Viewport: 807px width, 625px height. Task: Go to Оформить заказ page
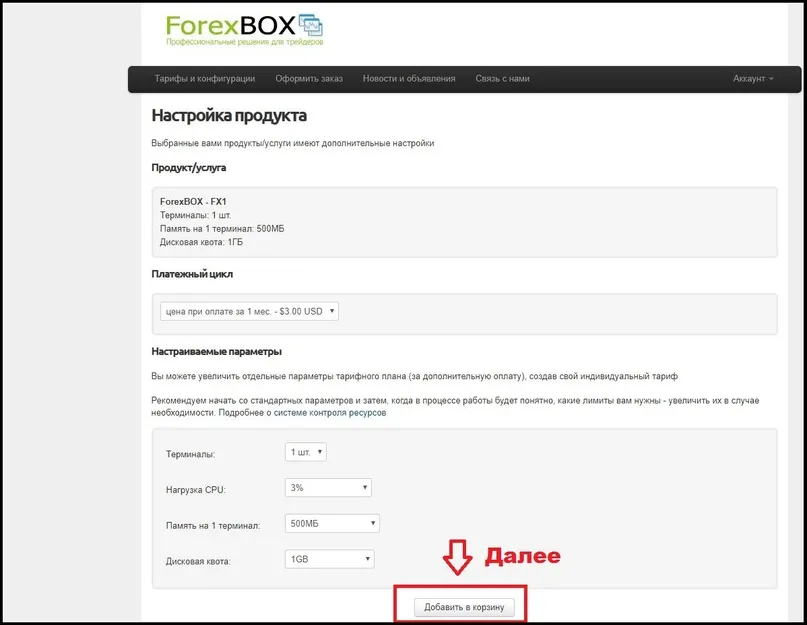pyautogui.click(x=309, y=79)
